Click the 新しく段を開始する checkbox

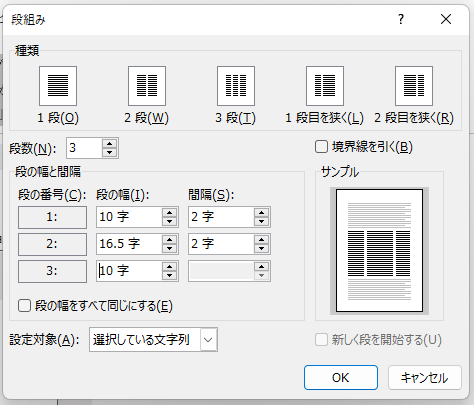[x=321, y=340]
